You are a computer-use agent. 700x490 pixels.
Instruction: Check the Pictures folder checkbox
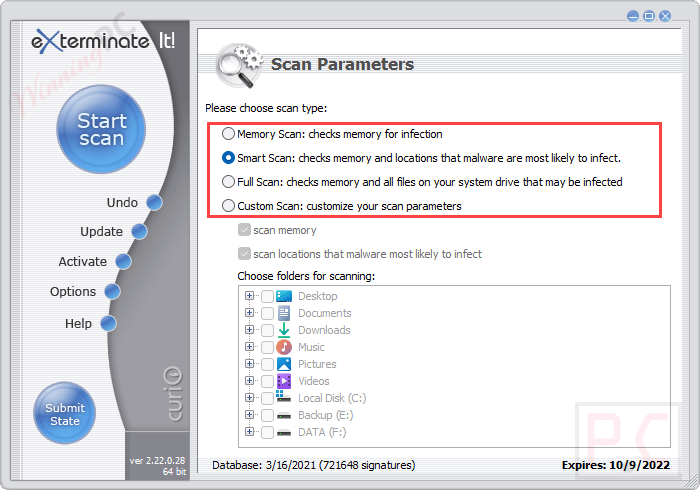click(x=267, y=364)
